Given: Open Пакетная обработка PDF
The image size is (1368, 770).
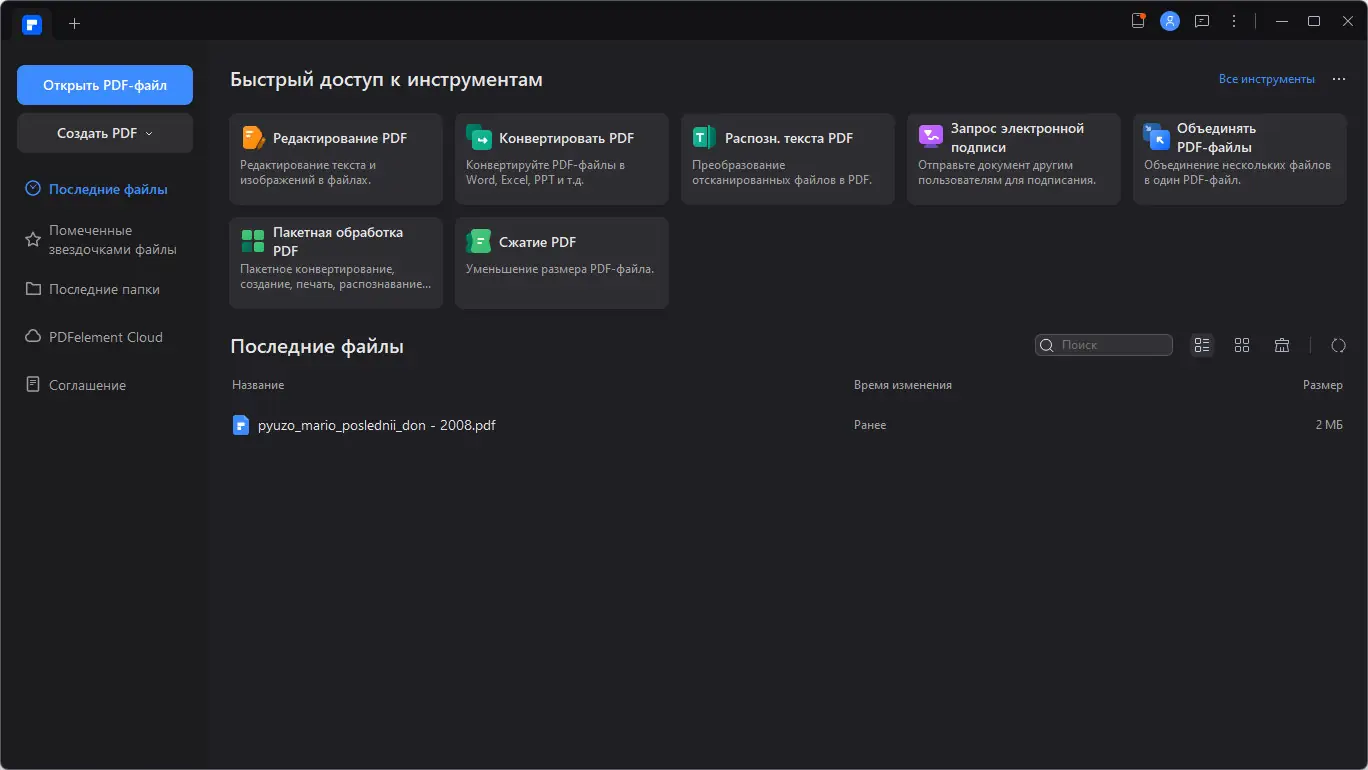Looking at the screenshot, I should coord(335,262).
